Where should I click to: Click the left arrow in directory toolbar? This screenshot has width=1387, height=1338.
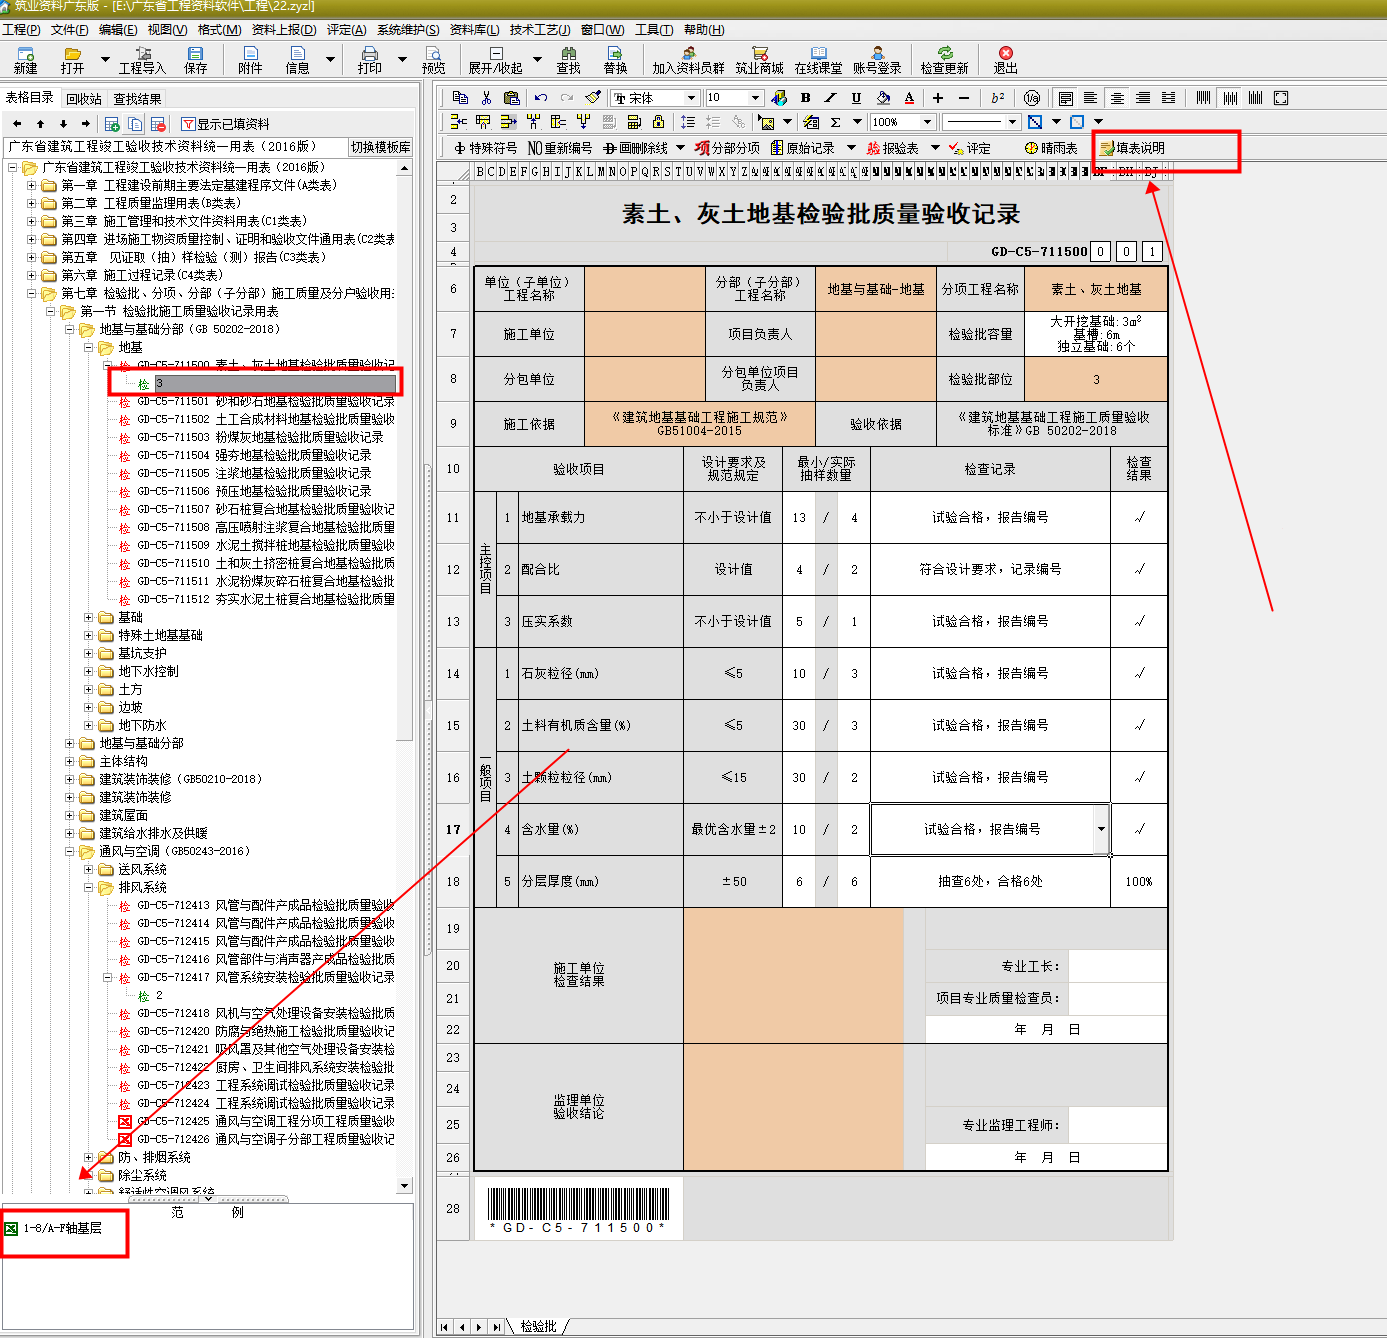[16, 124]
